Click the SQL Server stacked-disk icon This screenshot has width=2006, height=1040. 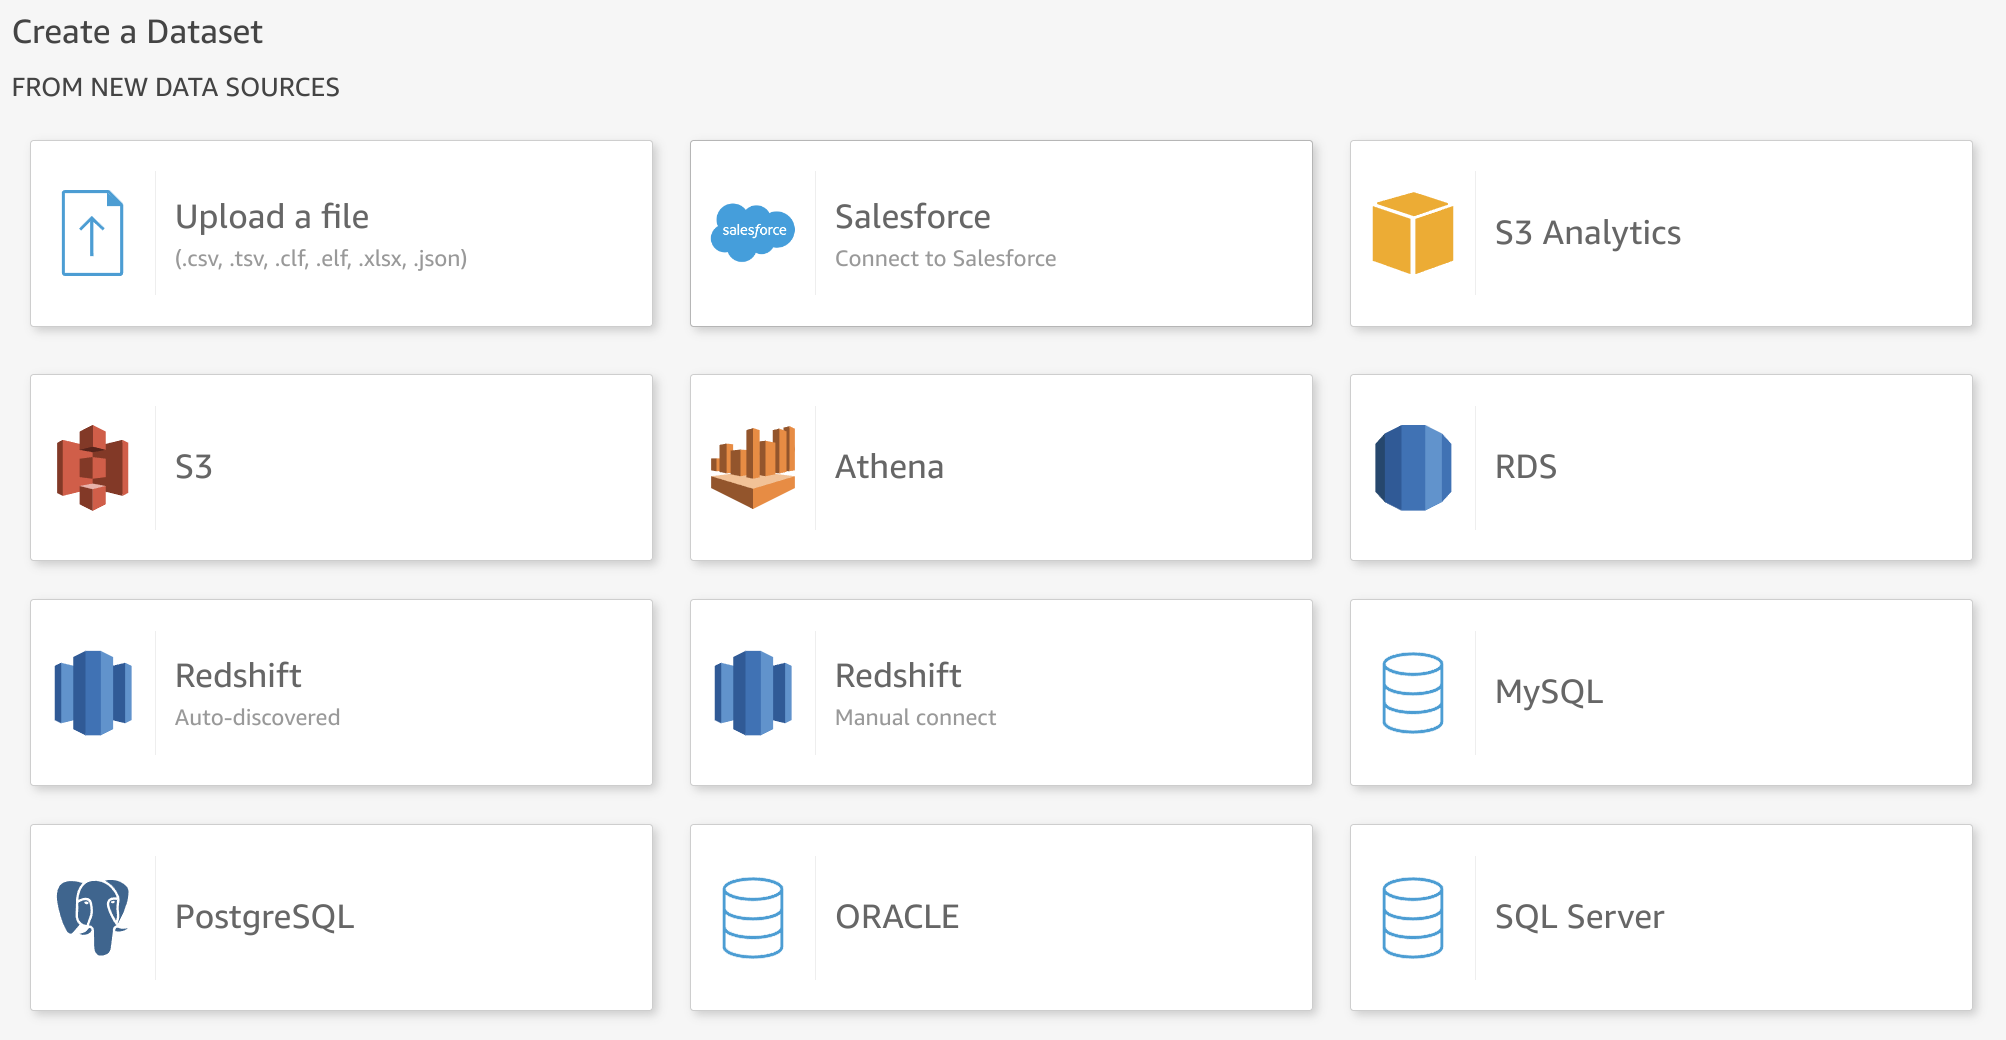(1412, 916)
